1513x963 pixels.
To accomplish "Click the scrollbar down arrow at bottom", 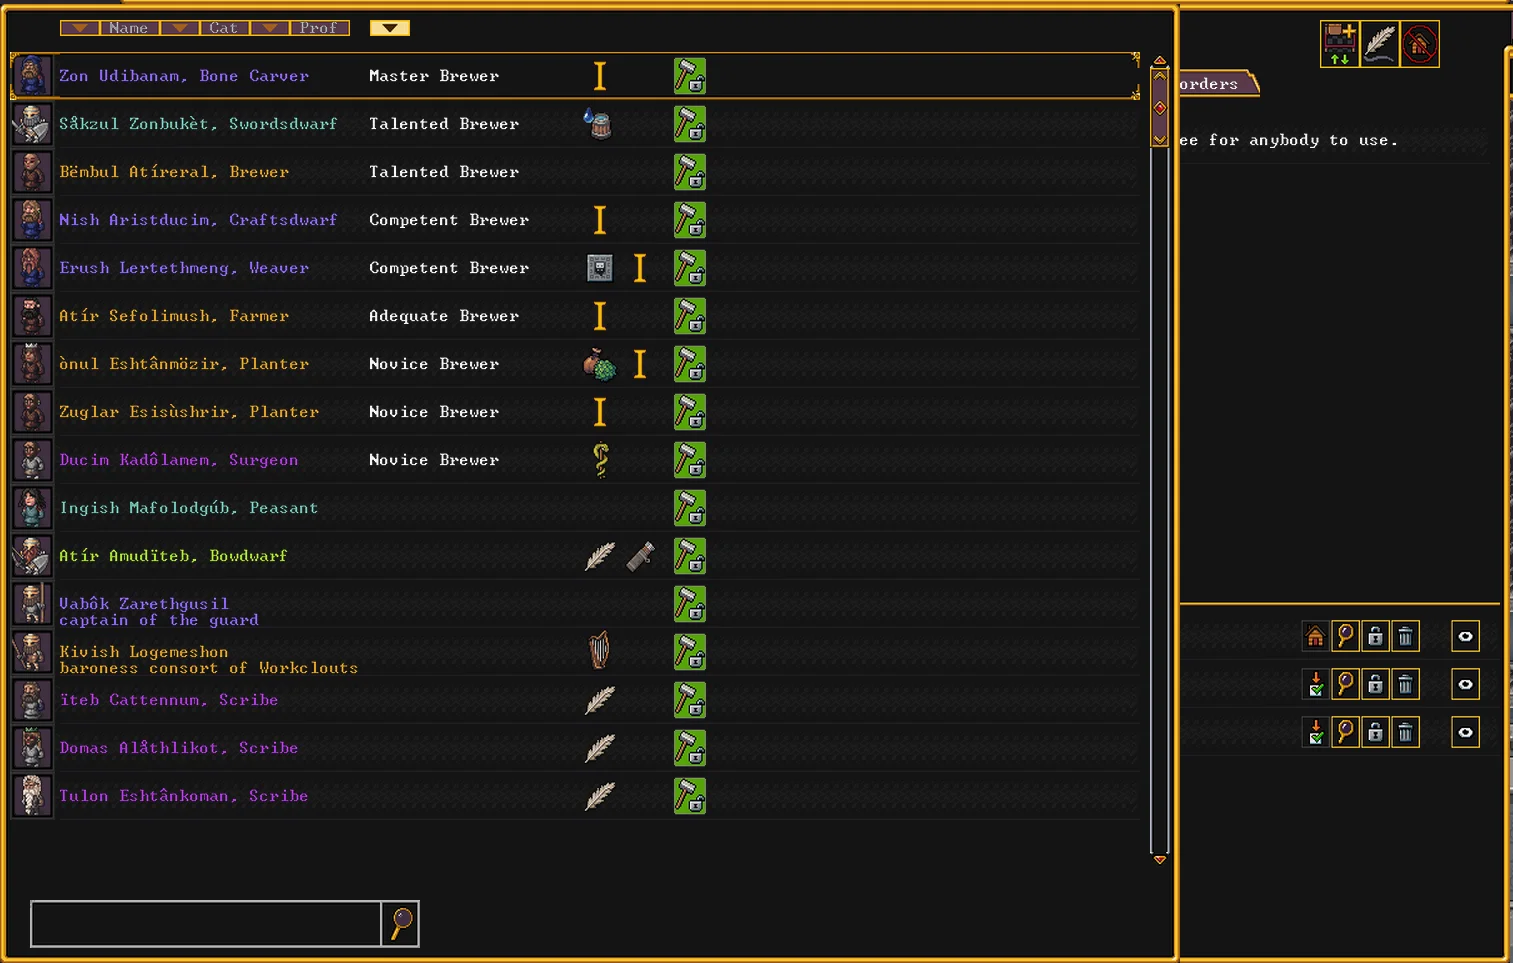I will click(x=1160, y=860).
